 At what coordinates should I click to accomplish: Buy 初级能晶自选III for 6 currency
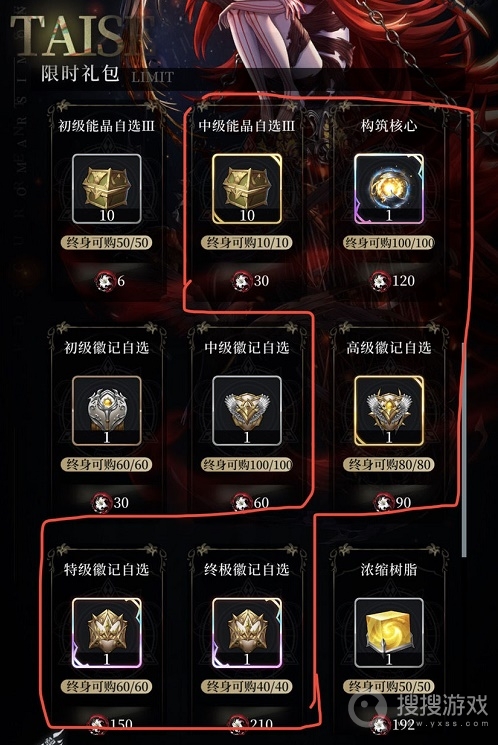110,281
